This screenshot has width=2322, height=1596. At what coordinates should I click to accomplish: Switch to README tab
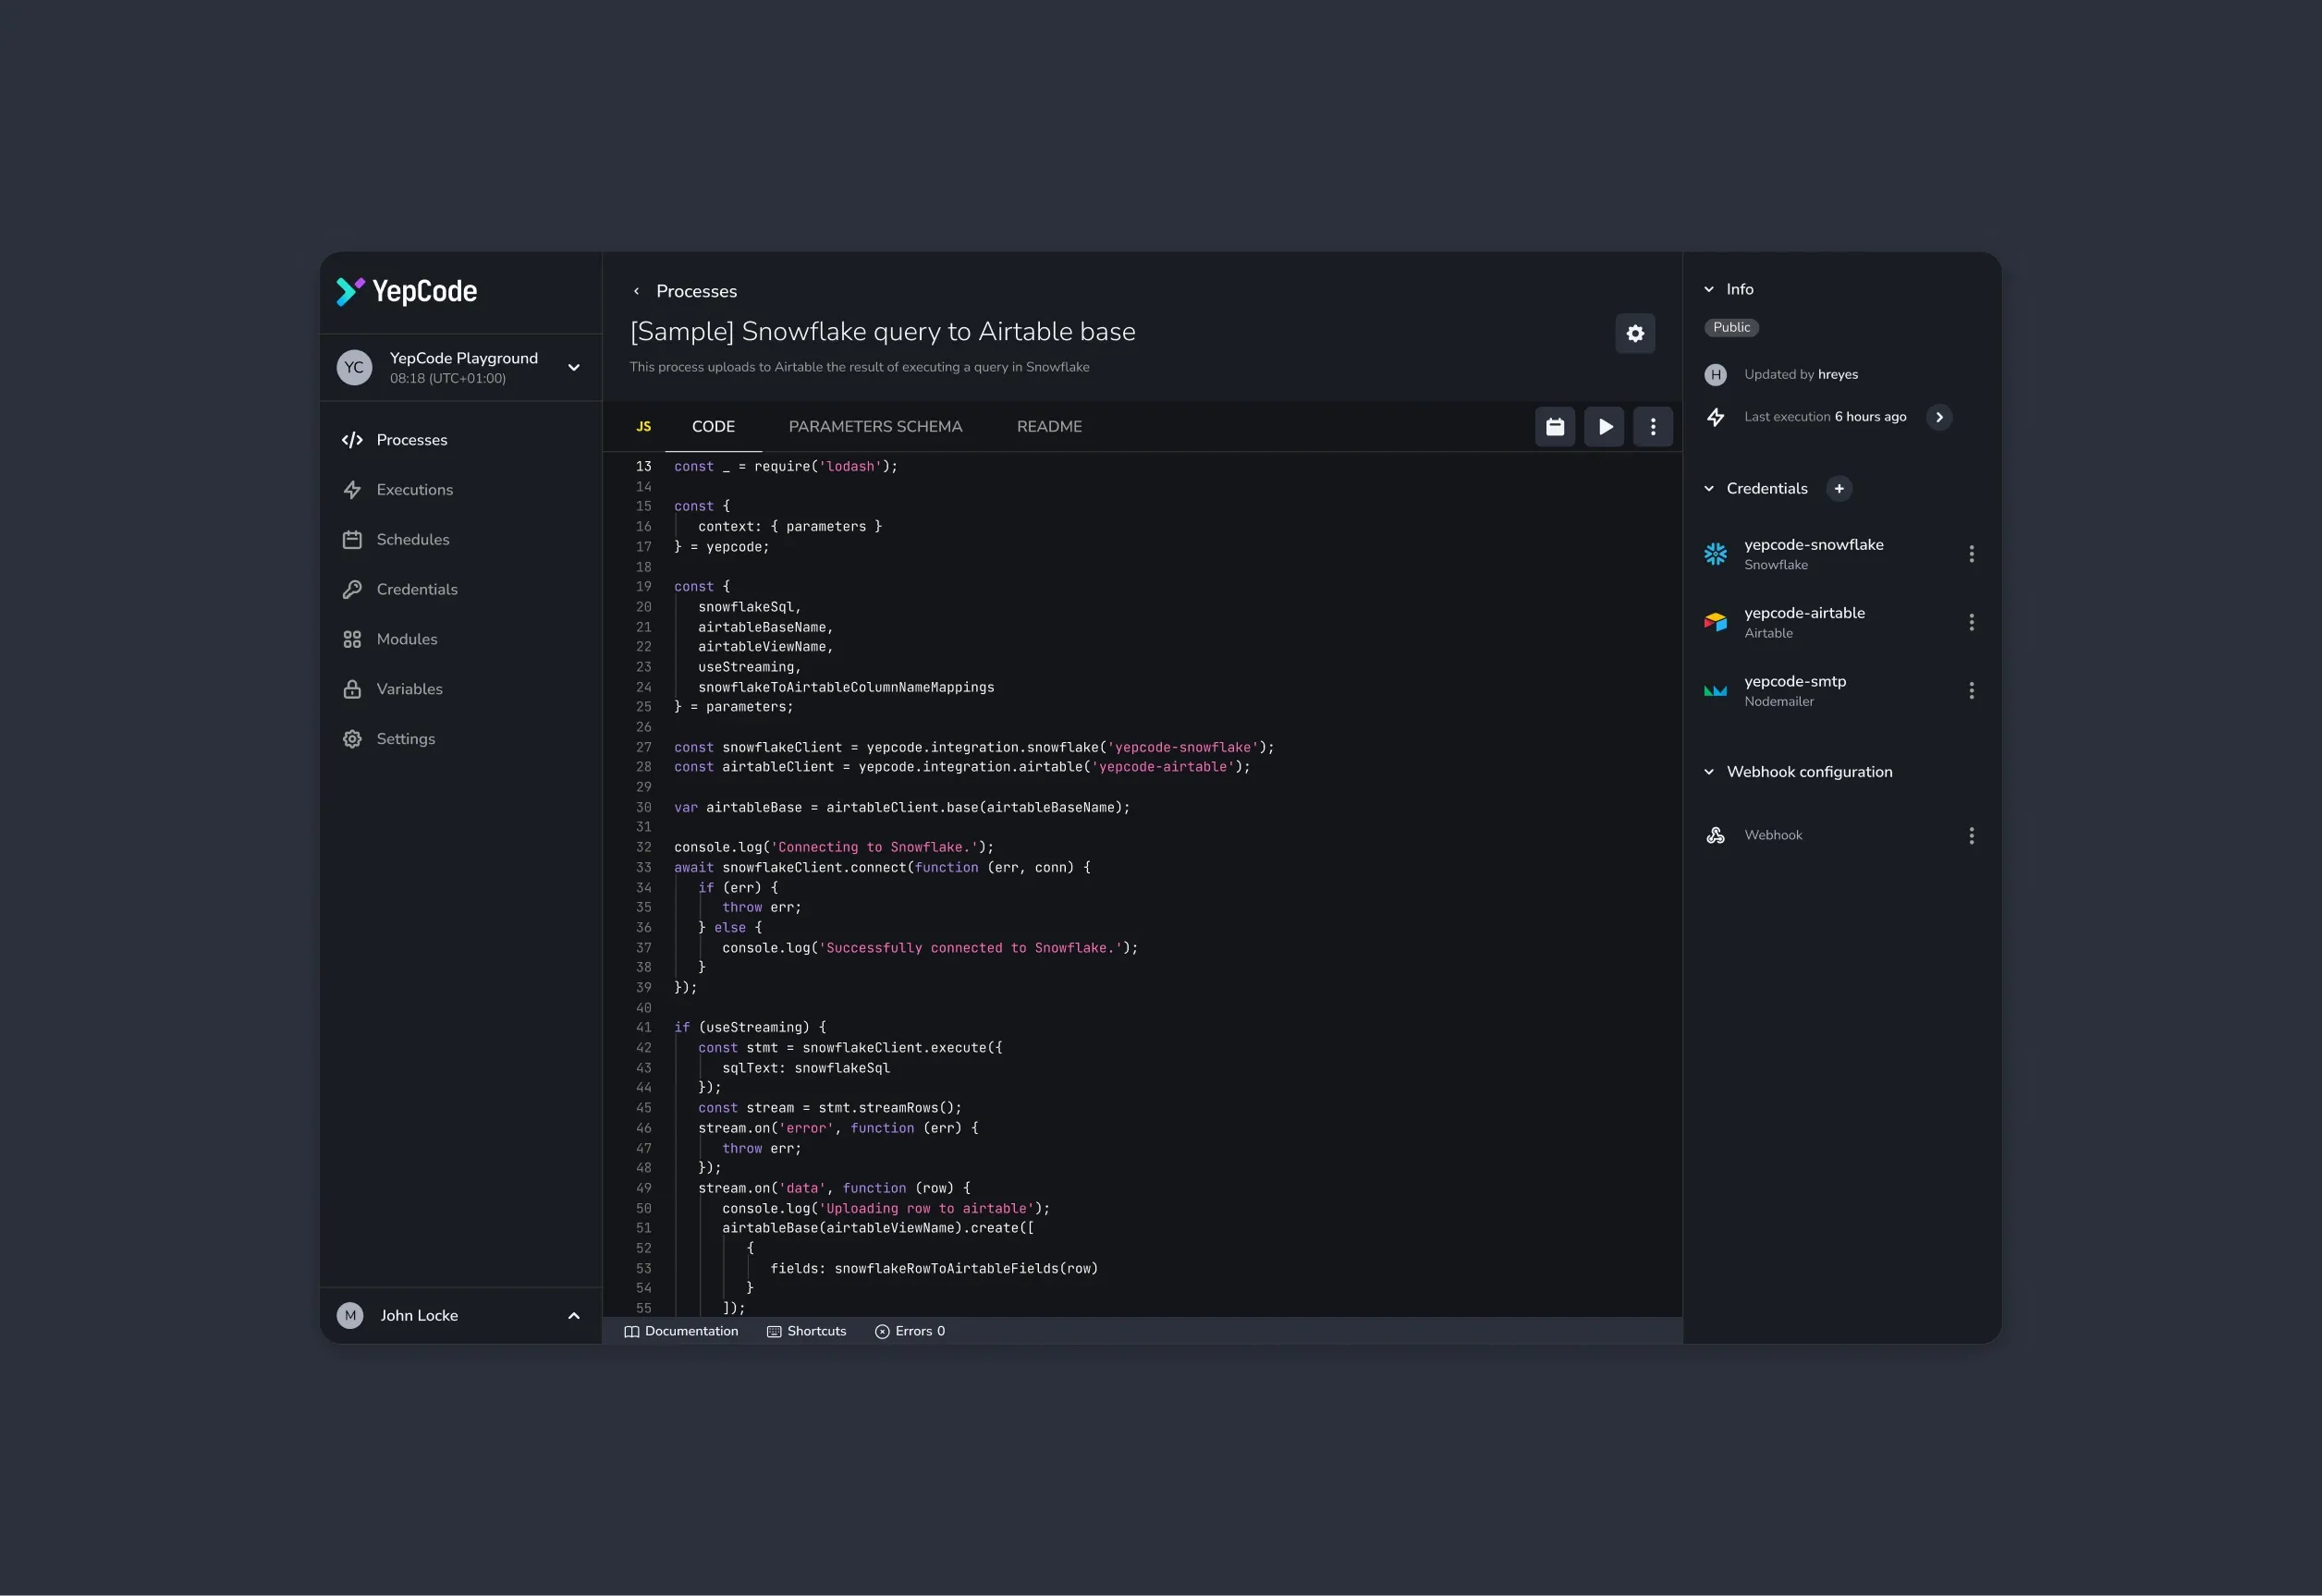point(1048,426)
